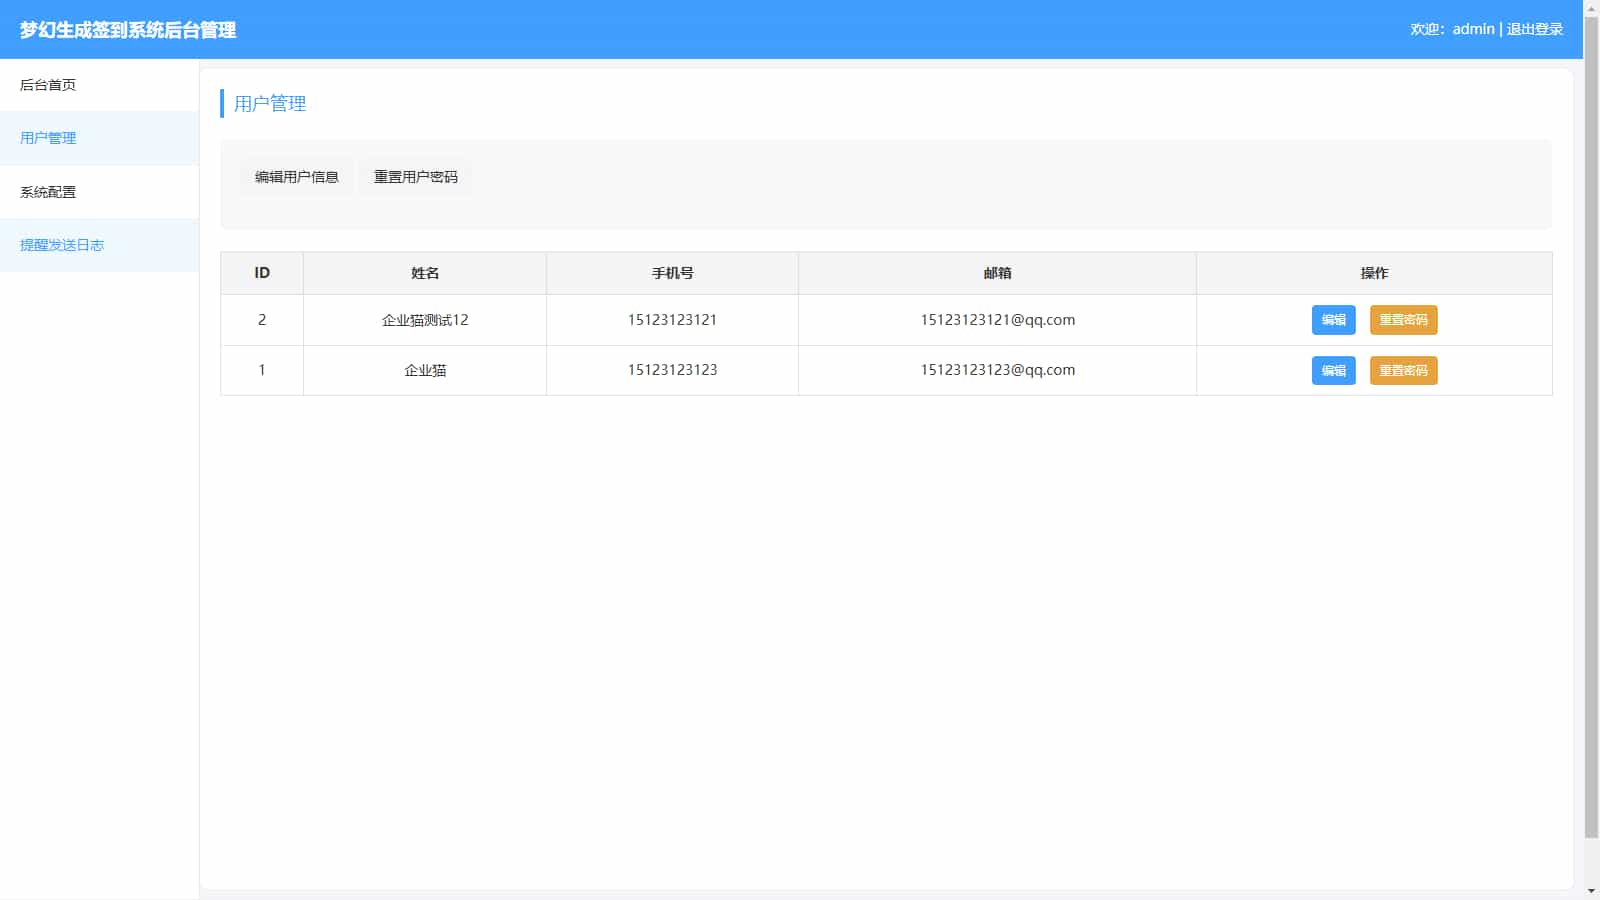Image resolution: width=1600 pixels, height=900 pixels.
Task: Click the 梦幻生成签到系统后台管理 header title
Action: tap(128, 30)
